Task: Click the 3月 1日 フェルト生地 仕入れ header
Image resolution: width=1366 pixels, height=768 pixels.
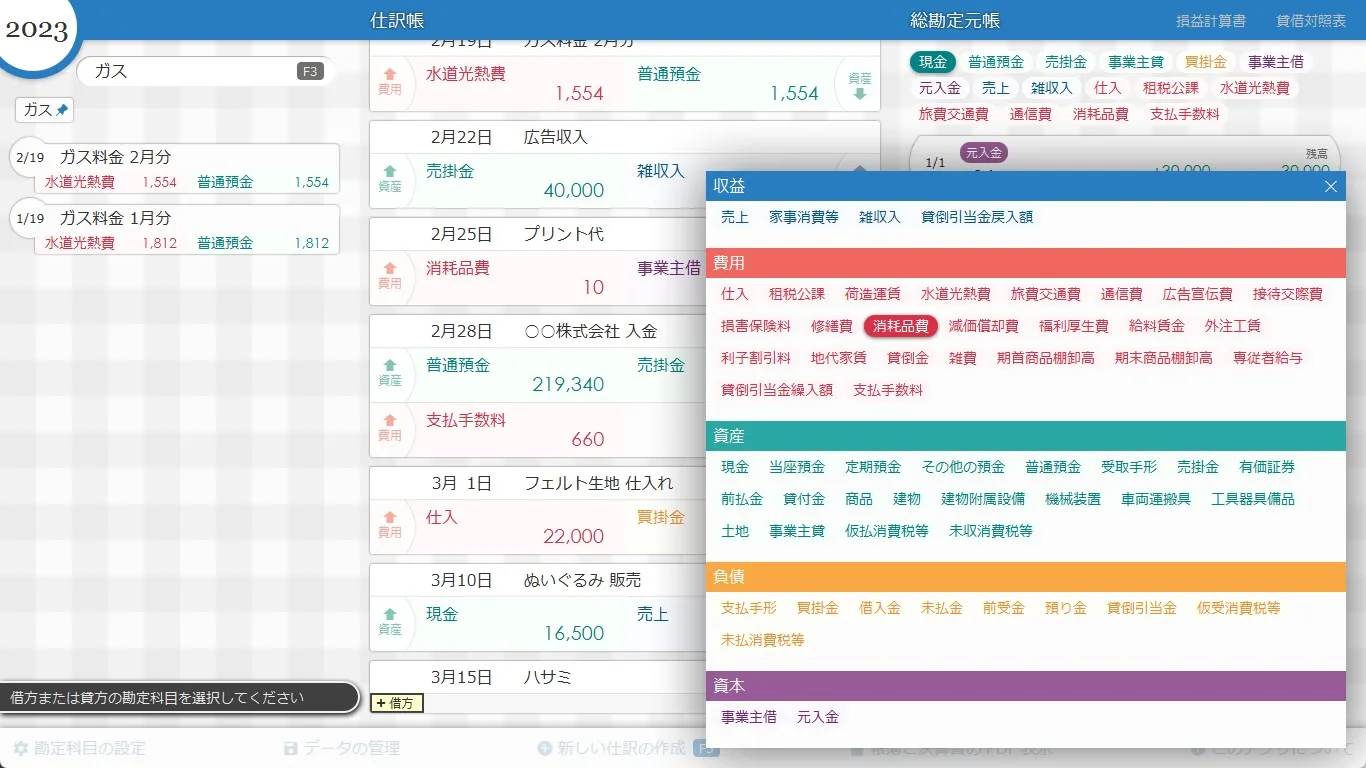Action: pyautogui.click(x=538, y=483)
